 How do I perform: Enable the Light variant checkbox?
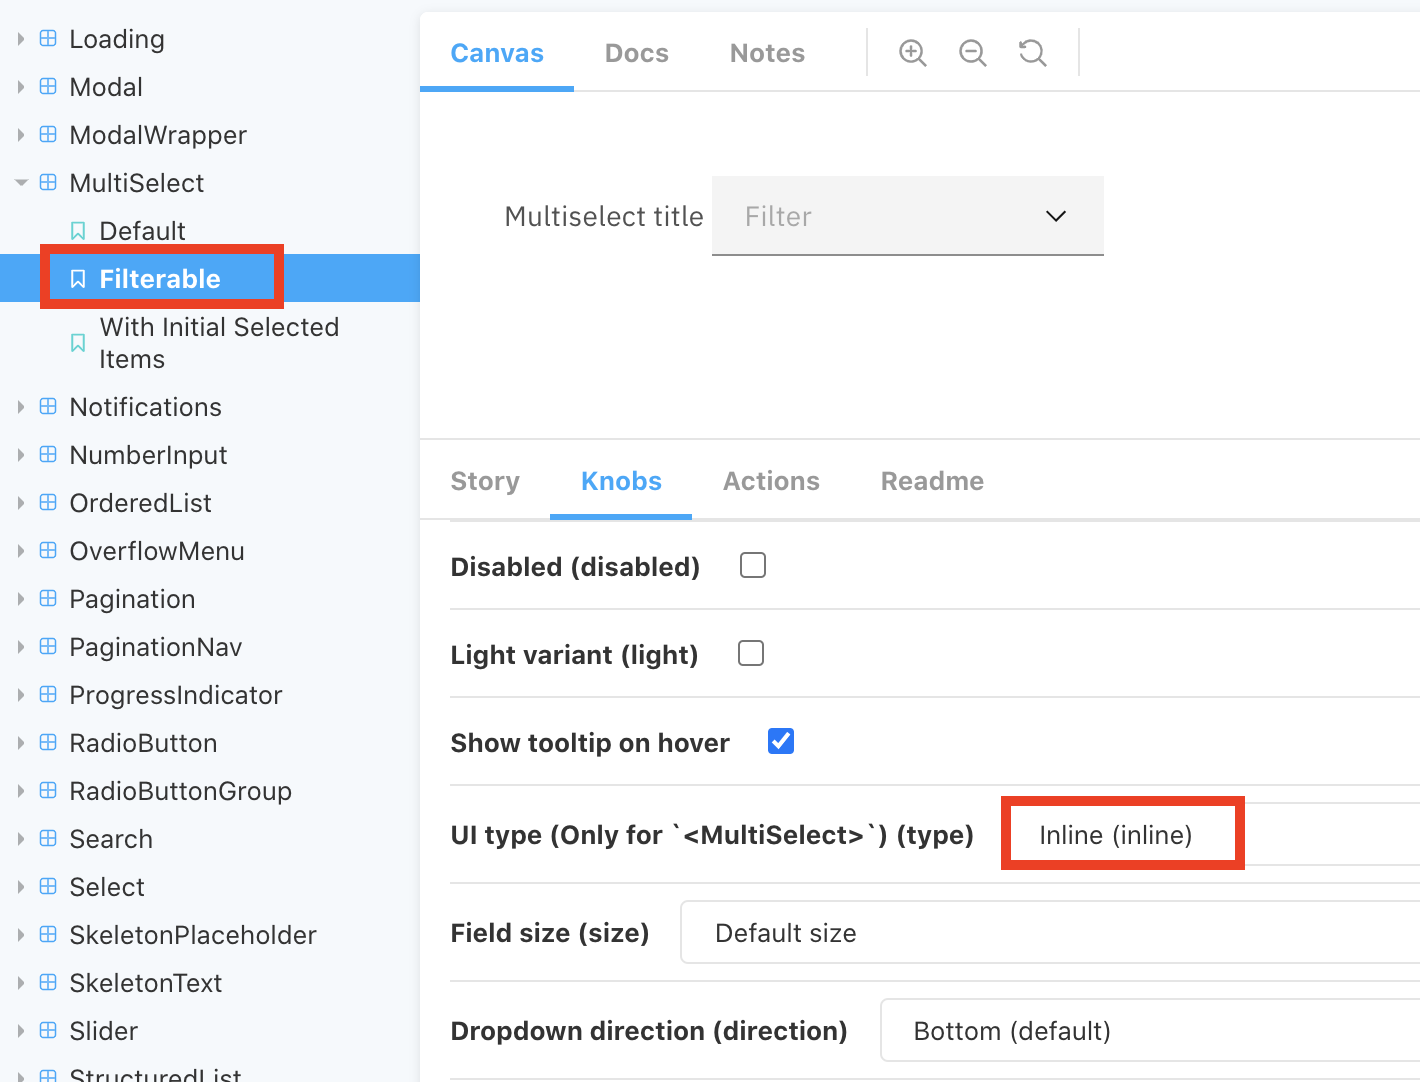(750, 652)
